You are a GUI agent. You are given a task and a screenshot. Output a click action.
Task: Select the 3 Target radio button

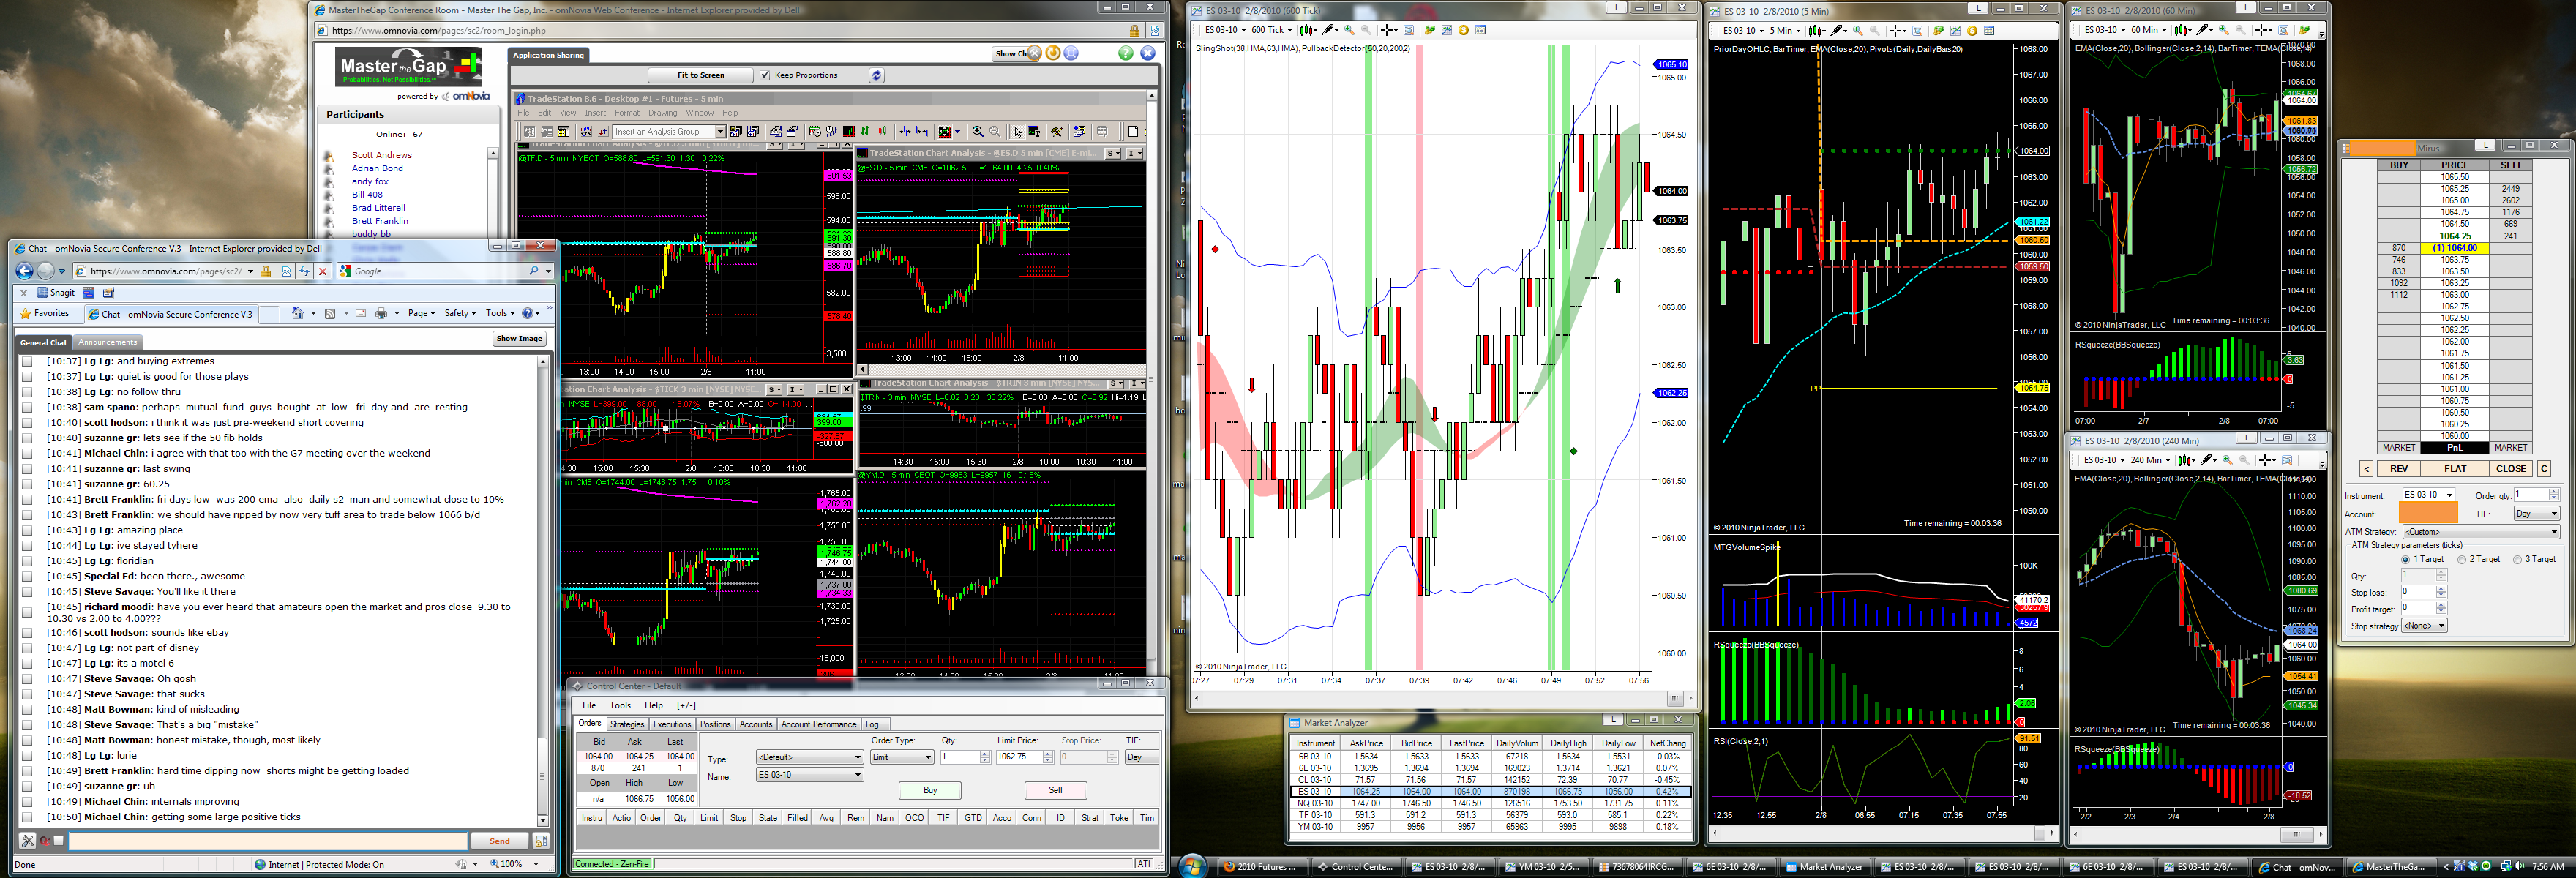[x=2517, y=559]
